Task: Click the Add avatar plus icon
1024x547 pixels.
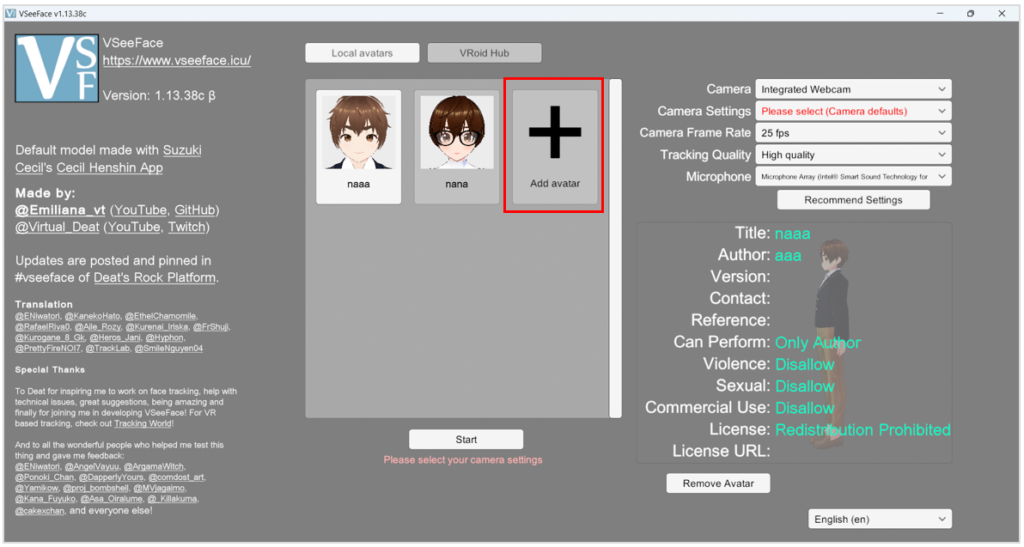Action: click(554, 134)
